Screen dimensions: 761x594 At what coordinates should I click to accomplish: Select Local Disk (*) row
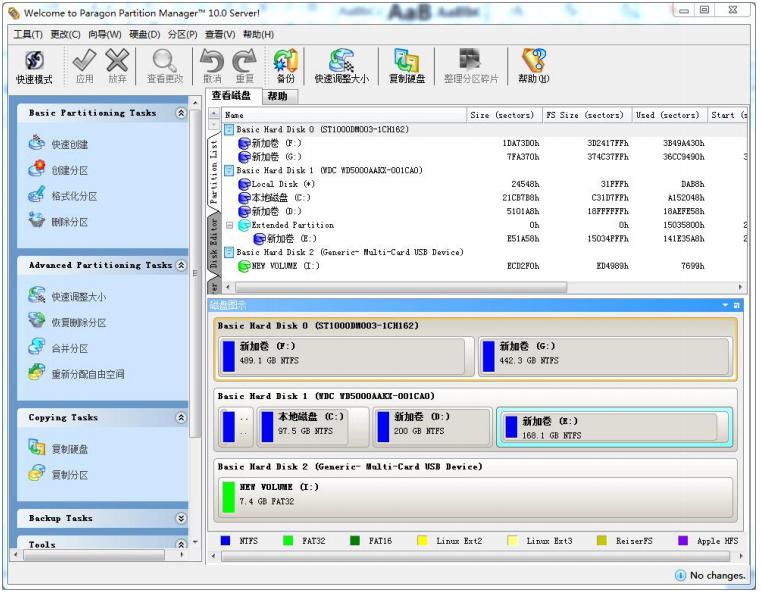(x=484, y=184)
